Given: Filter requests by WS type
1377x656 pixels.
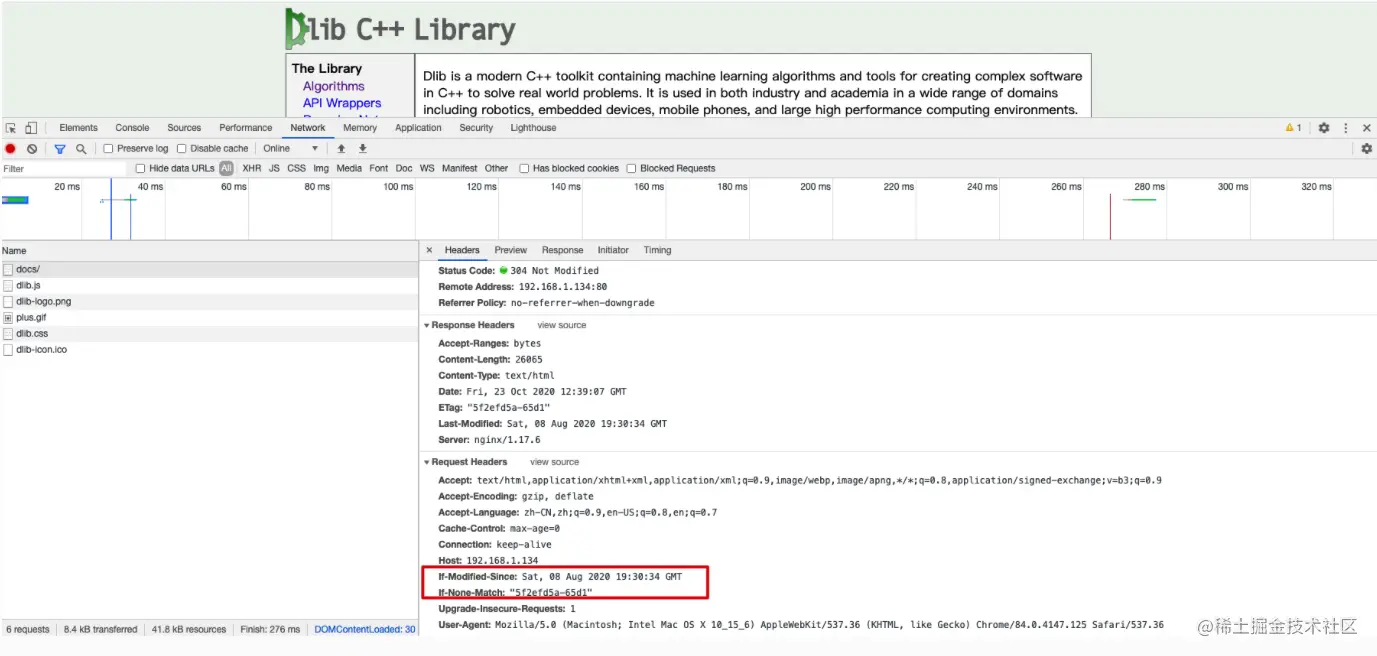Looking at the screenshot, I should 427,168.
